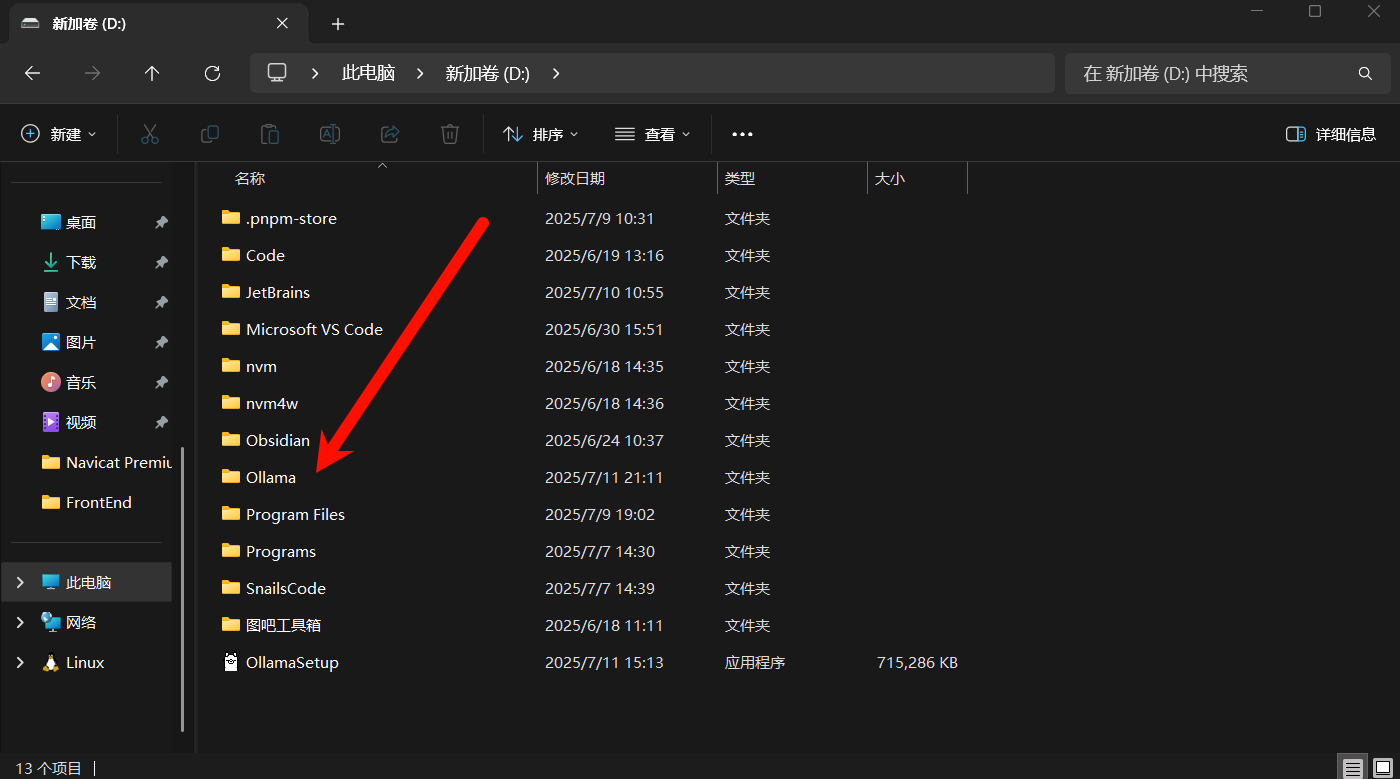Click 新加卷 (D:) in the address breadcrumb

[488, 73]
